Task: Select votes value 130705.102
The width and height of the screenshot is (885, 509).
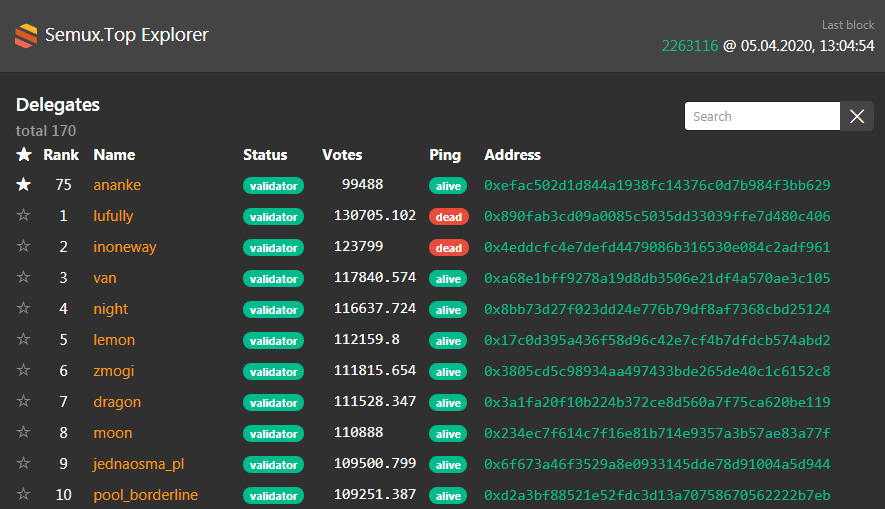Action: (x=375, y=216)
